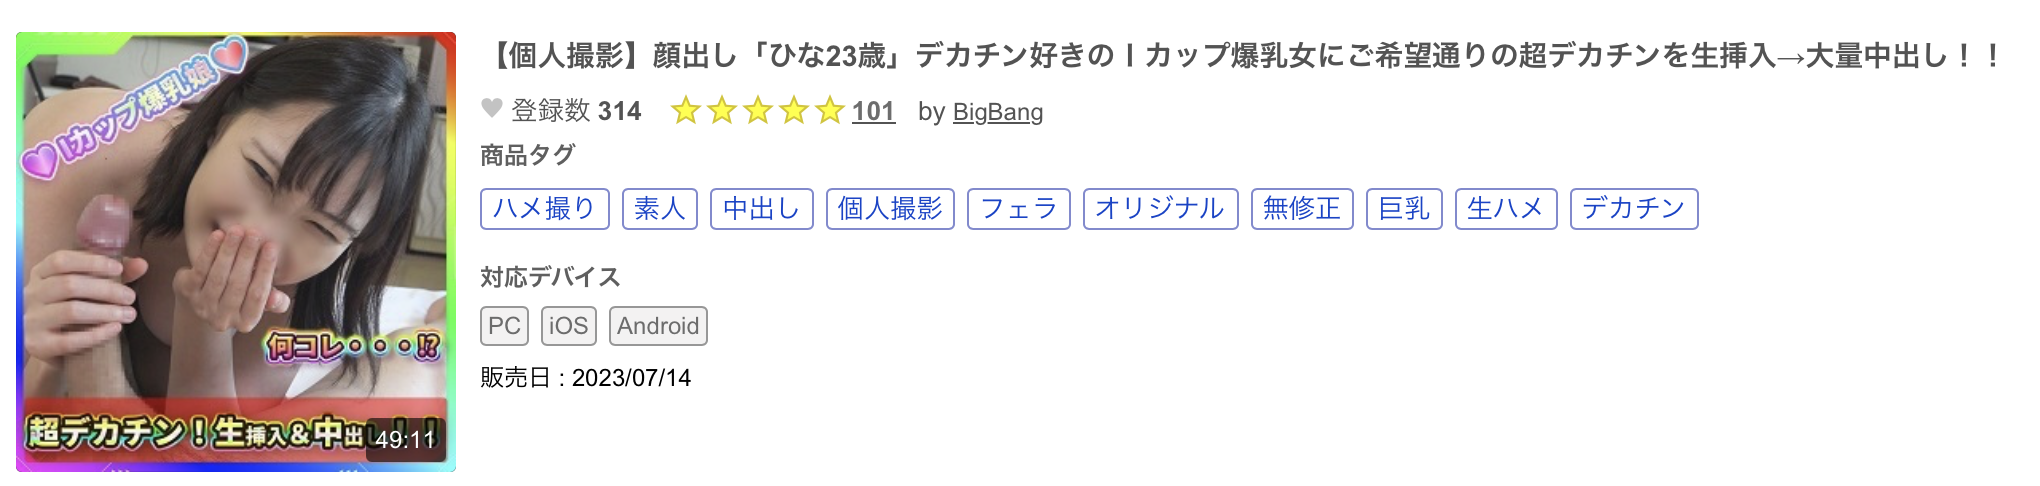Click the PC device badge
The height and width of the screenshot is (486, 2040).
click(504, 326)
